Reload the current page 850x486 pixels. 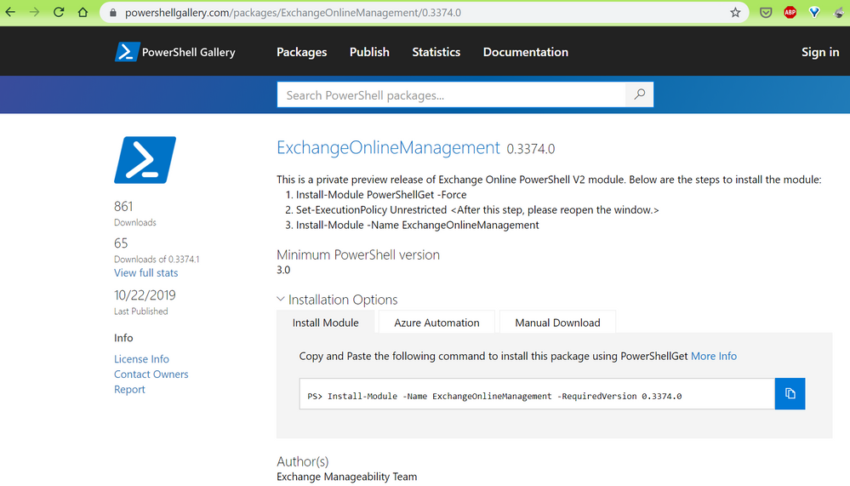[59, 13]
